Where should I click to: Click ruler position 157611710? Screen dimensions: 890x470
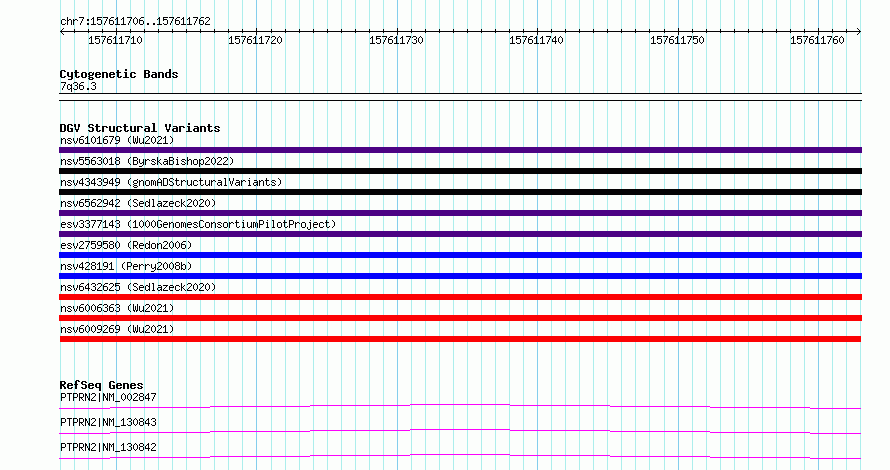[116, 40]
